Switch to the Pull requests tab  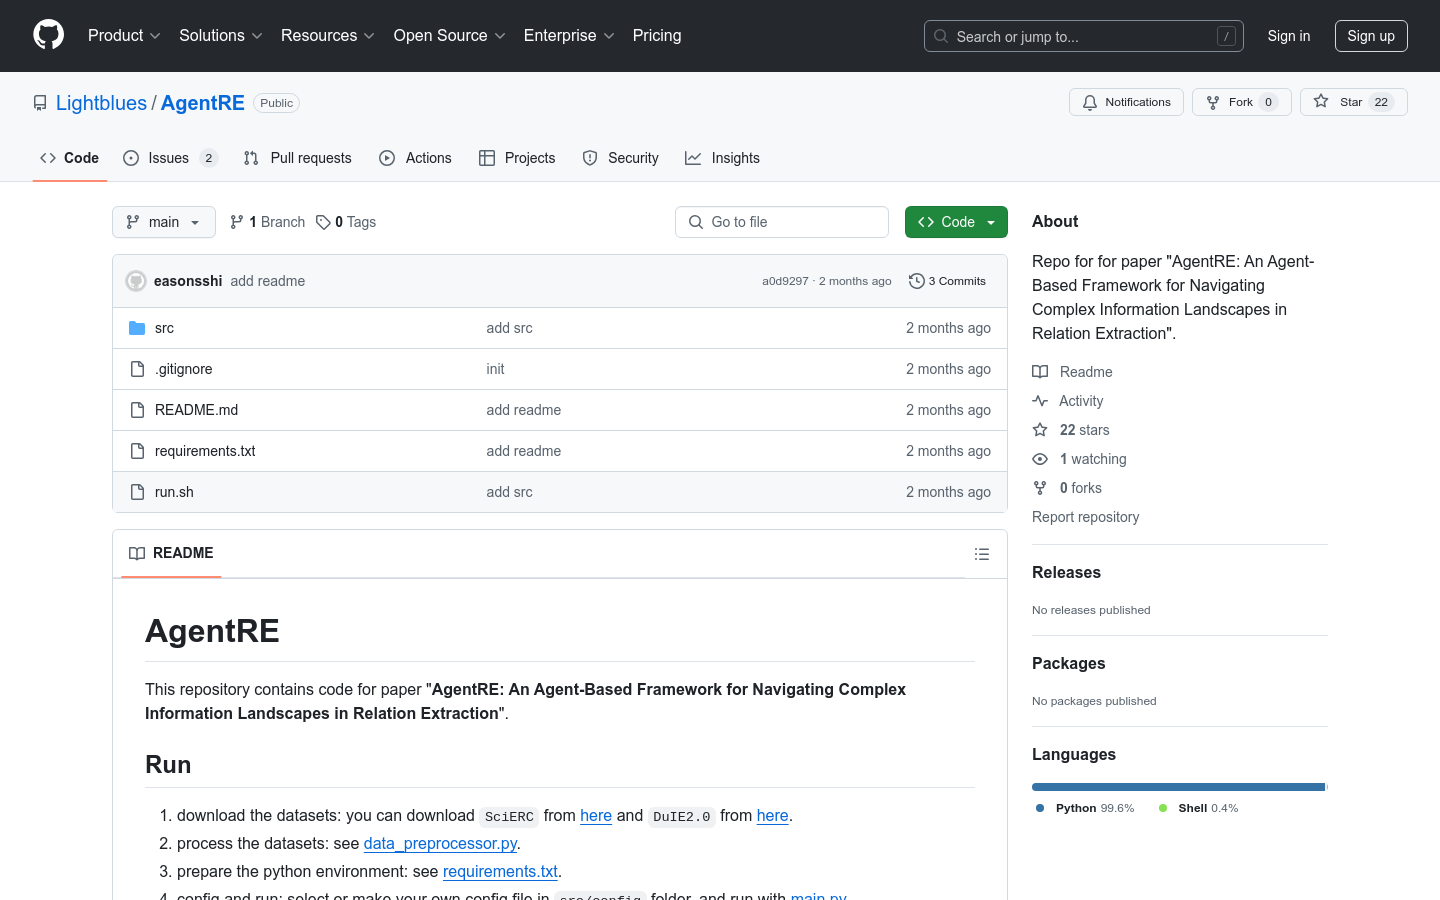coord(298,158)
